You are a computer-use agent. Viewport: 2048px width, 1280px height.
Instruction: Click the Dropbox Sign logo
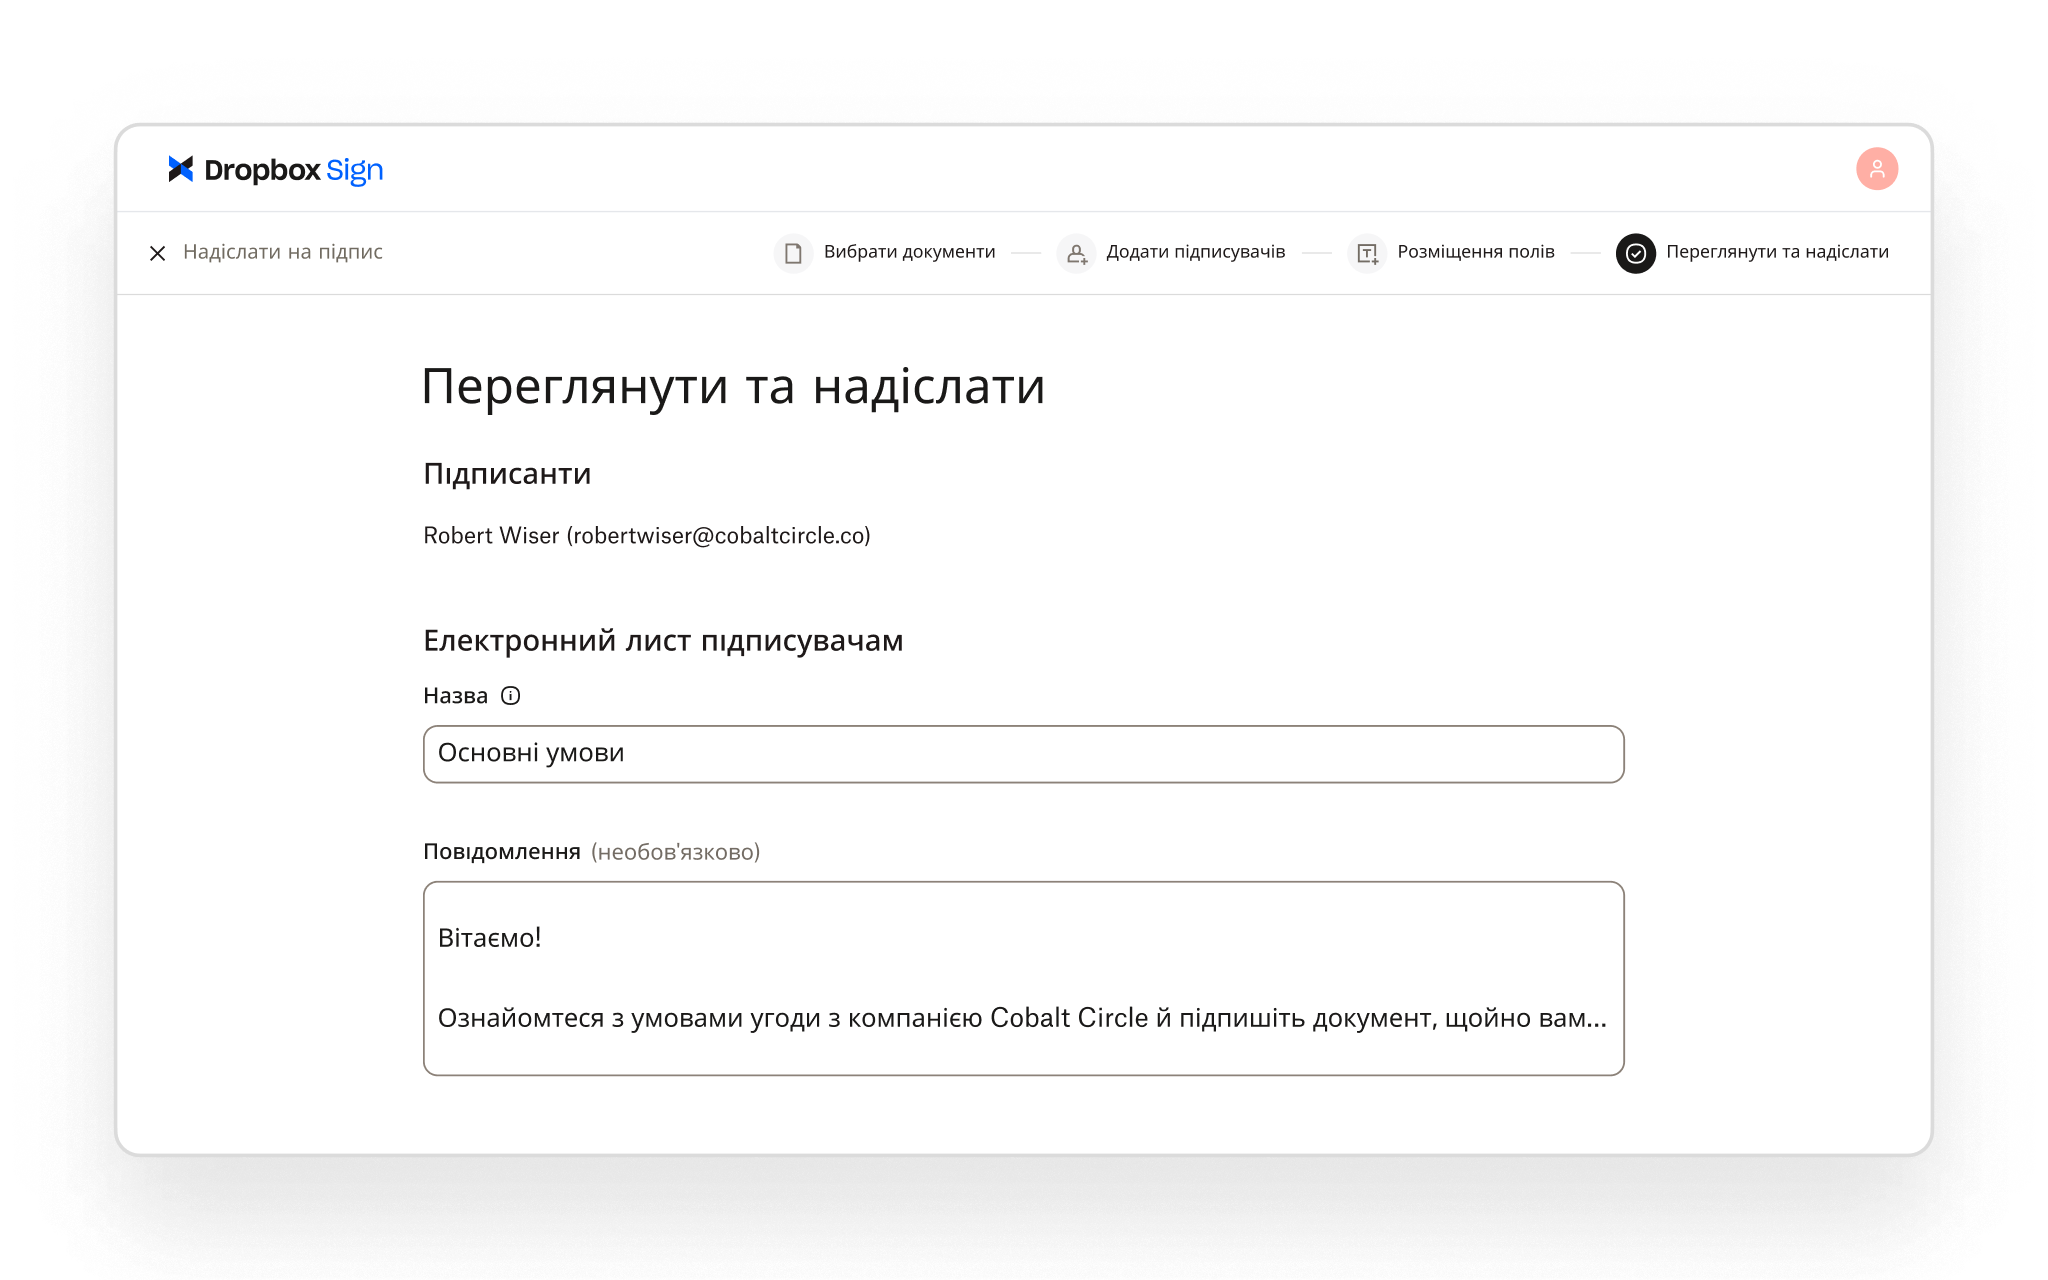pyautogui.click(x=275, y=170)
